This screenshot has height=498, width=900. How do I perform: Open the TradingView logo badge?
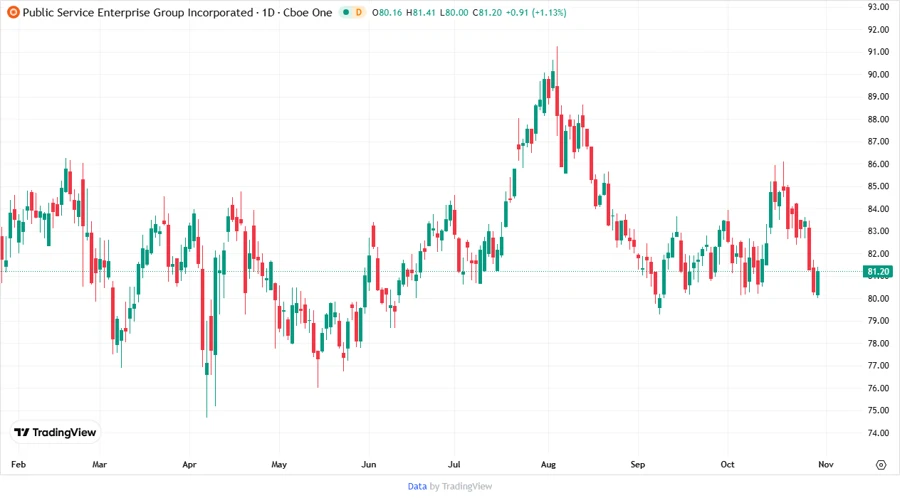(55, 433)
